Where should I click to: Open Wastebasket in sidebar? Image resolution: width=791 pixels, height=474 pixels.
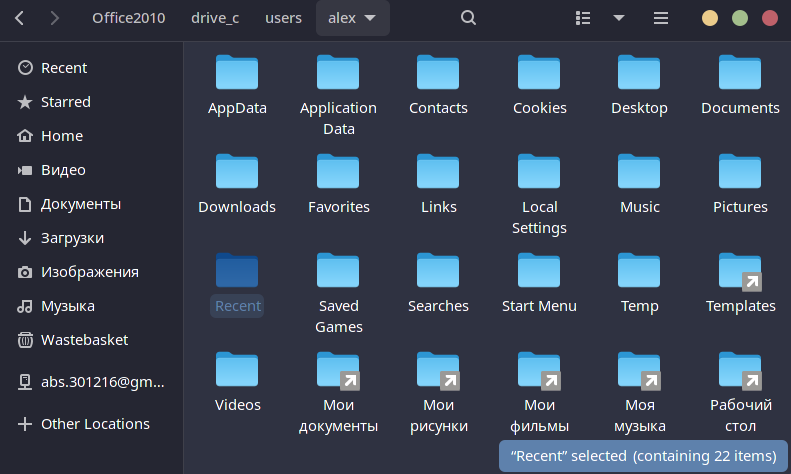point(84,340)
